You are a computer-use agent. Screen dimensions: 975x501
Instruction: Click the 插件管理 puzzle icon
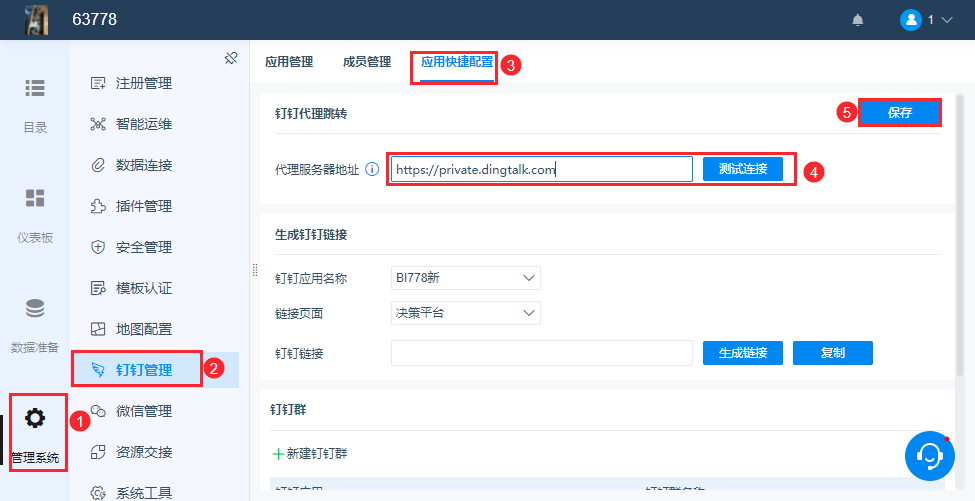(x=98, y=206)
